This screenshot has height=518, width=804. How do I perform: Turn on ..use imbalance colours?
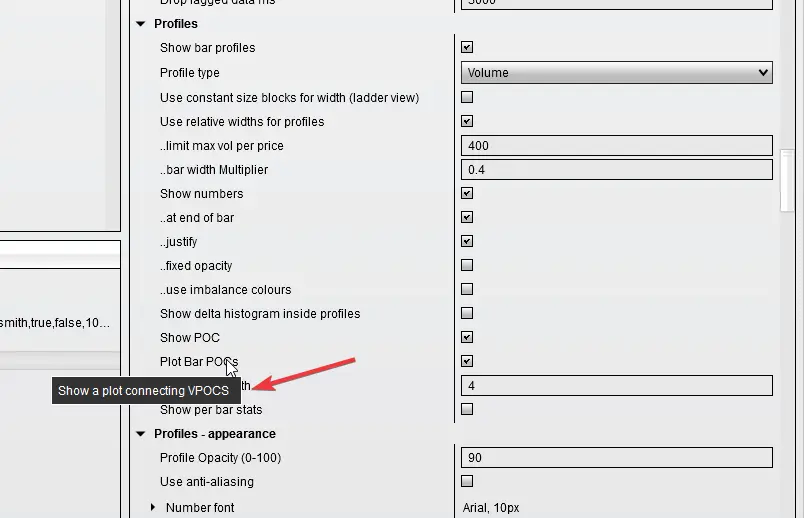coord(467,290)
